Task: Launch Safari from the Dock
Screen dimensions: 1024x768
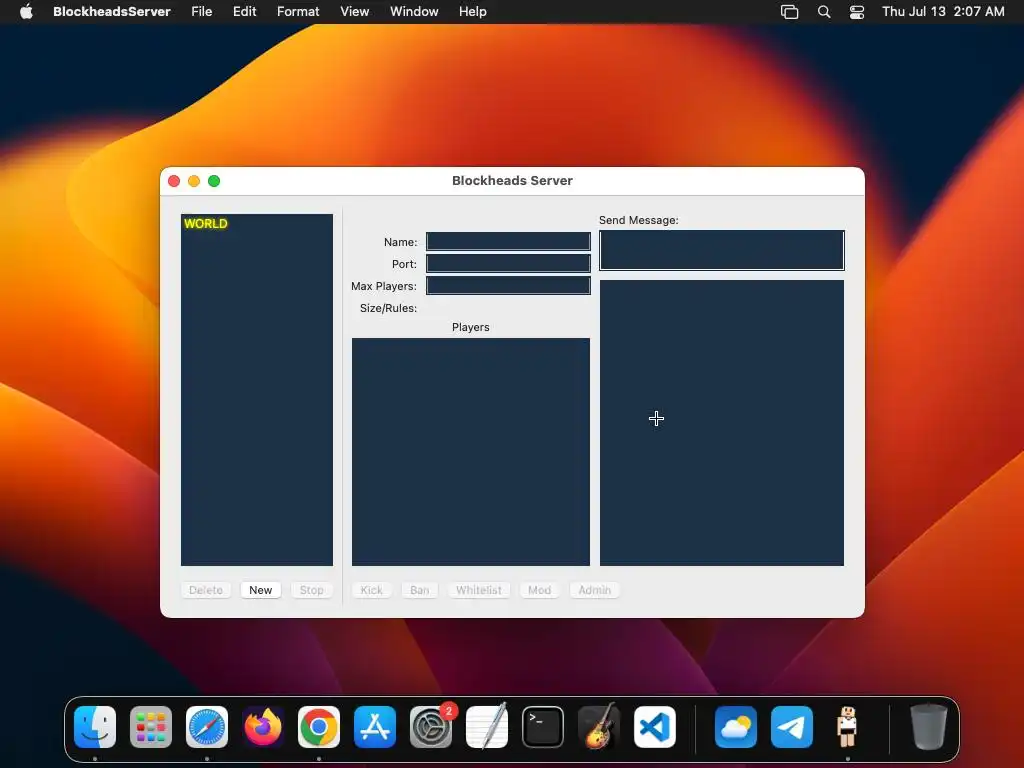Action: [207, 726]
